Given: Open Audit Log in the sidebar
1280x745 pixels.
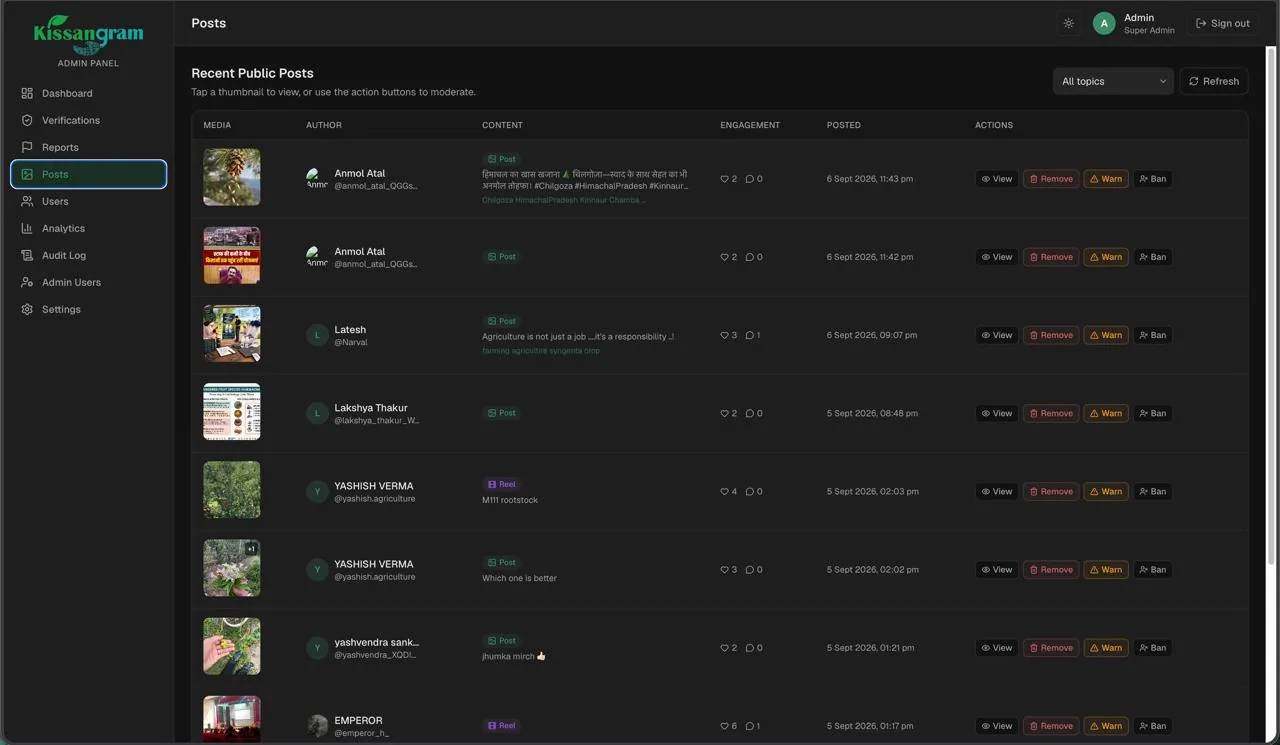Looking at the screenshot, I should pos(88,255).
